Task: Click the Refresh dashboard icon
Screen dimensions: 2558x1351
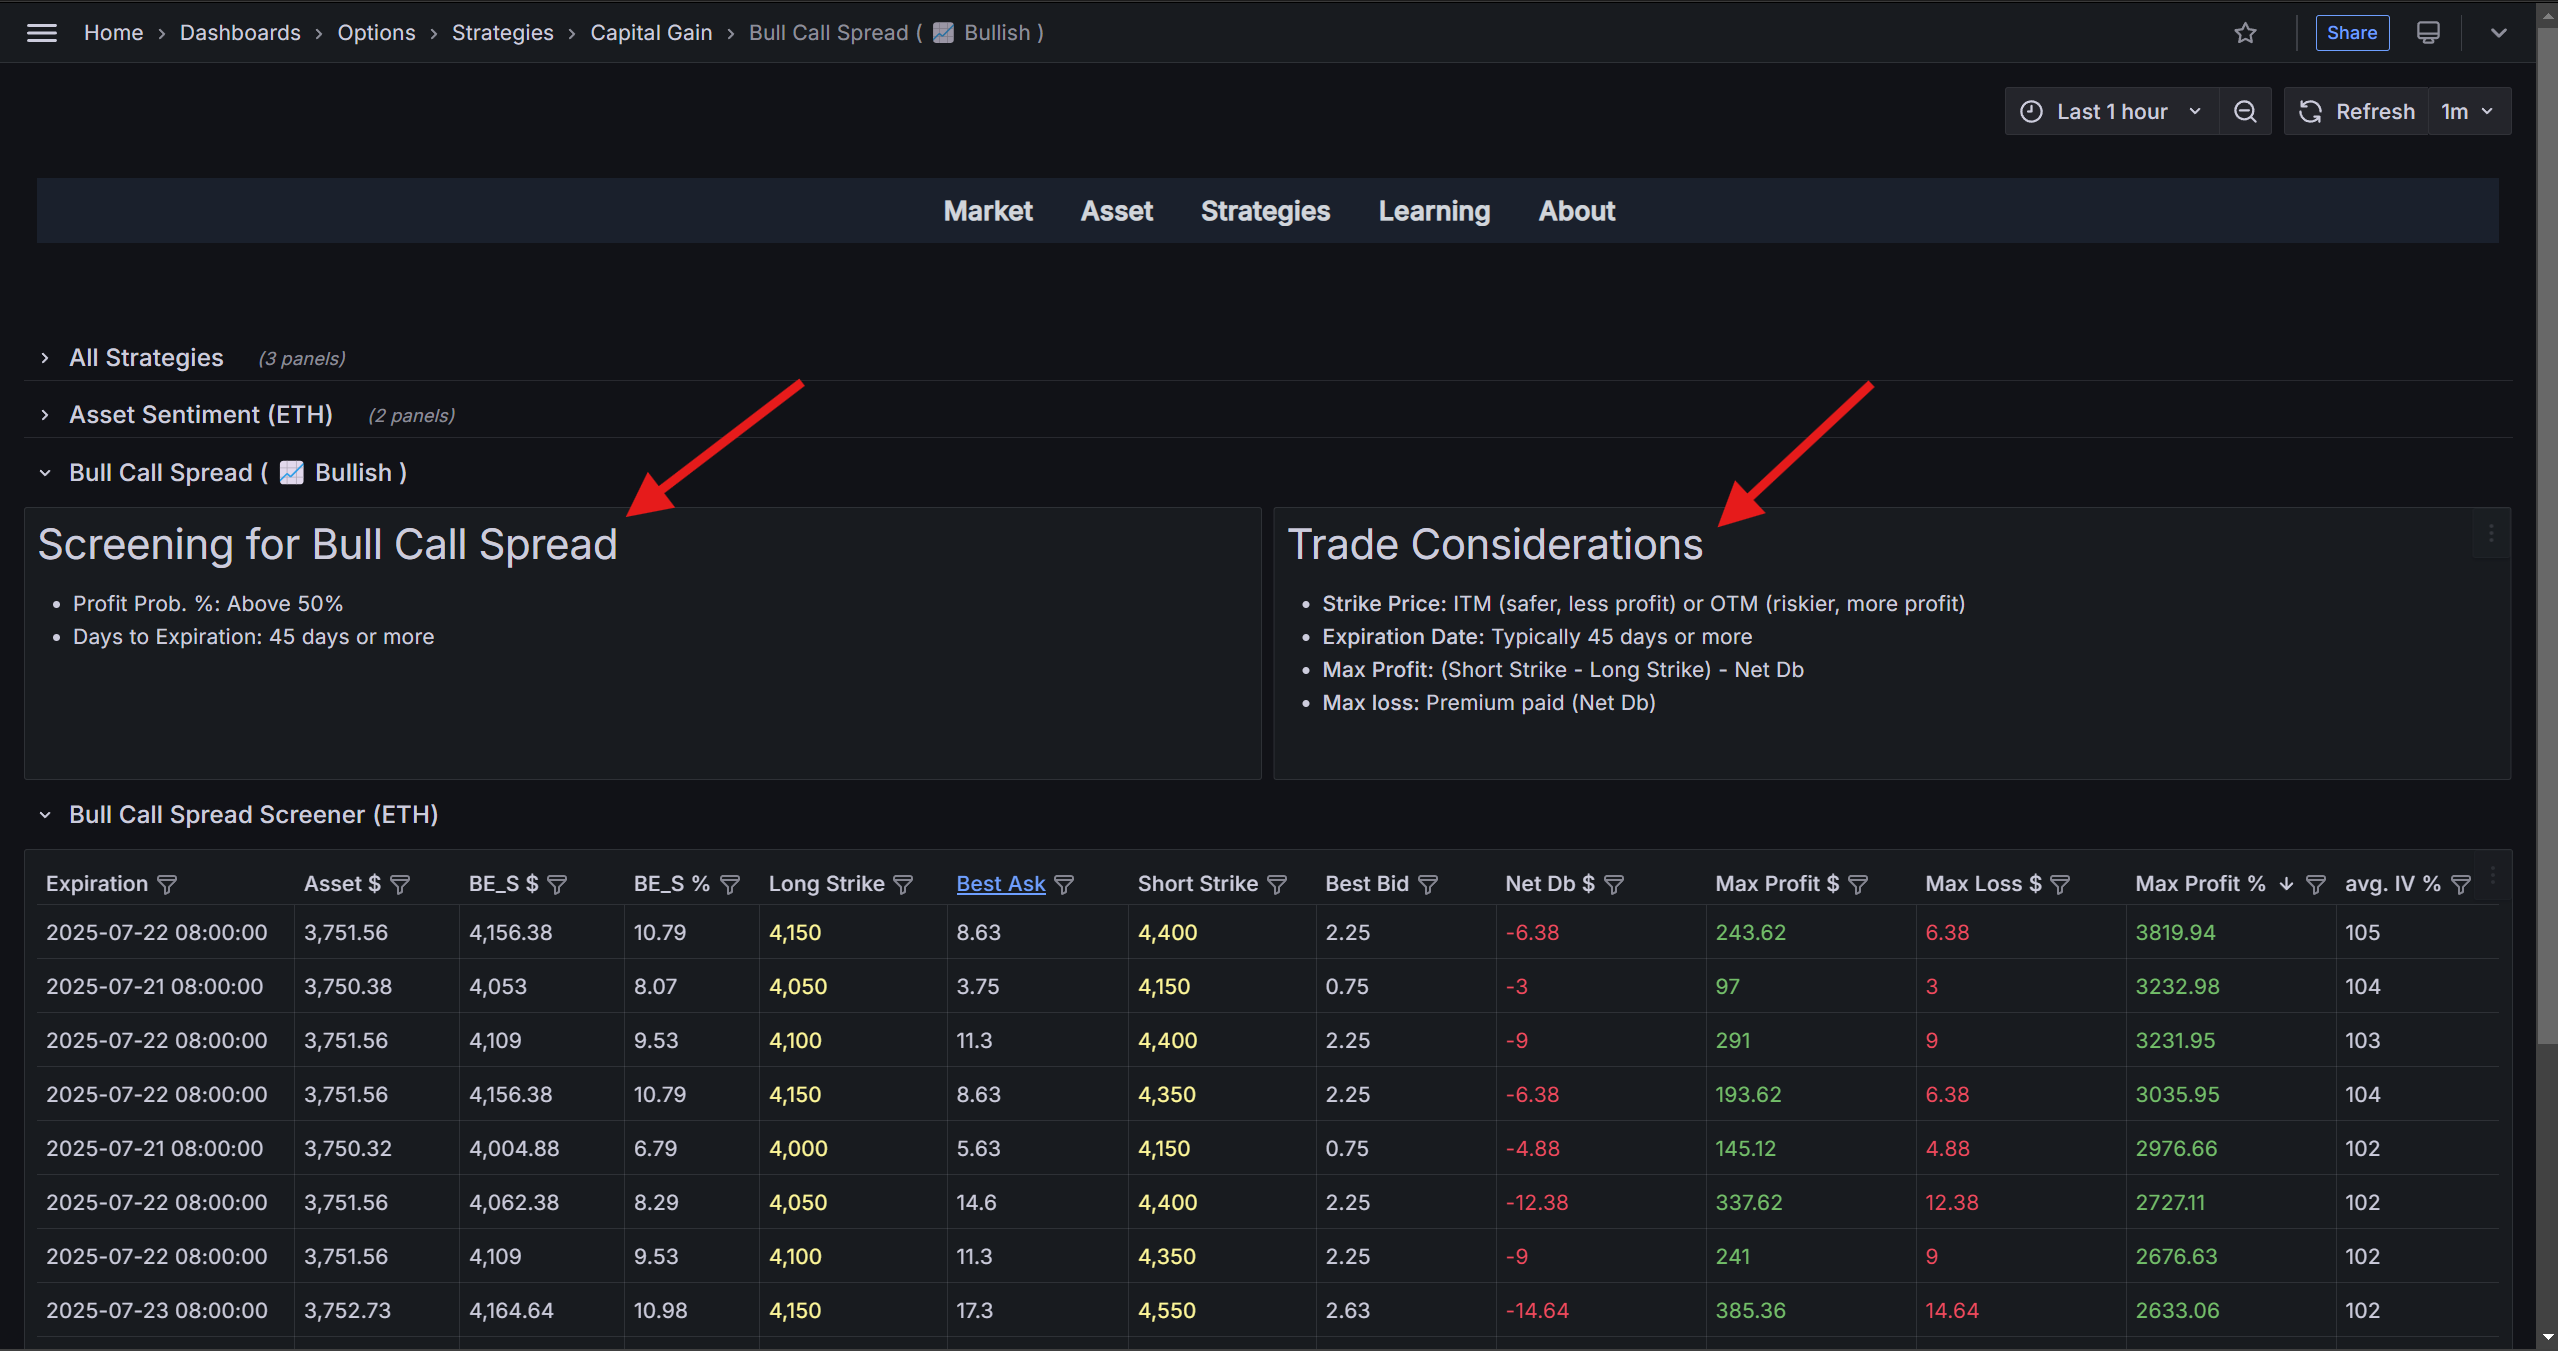Action: click(x=2310, y=112)
